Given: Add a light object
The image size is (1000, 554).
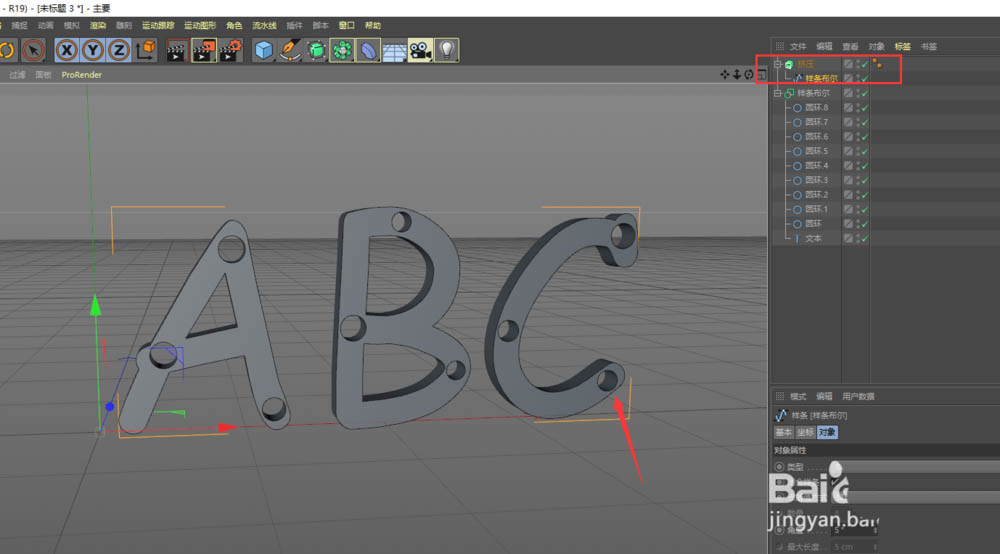Looking at the screenshot, I should click(446, 50).
